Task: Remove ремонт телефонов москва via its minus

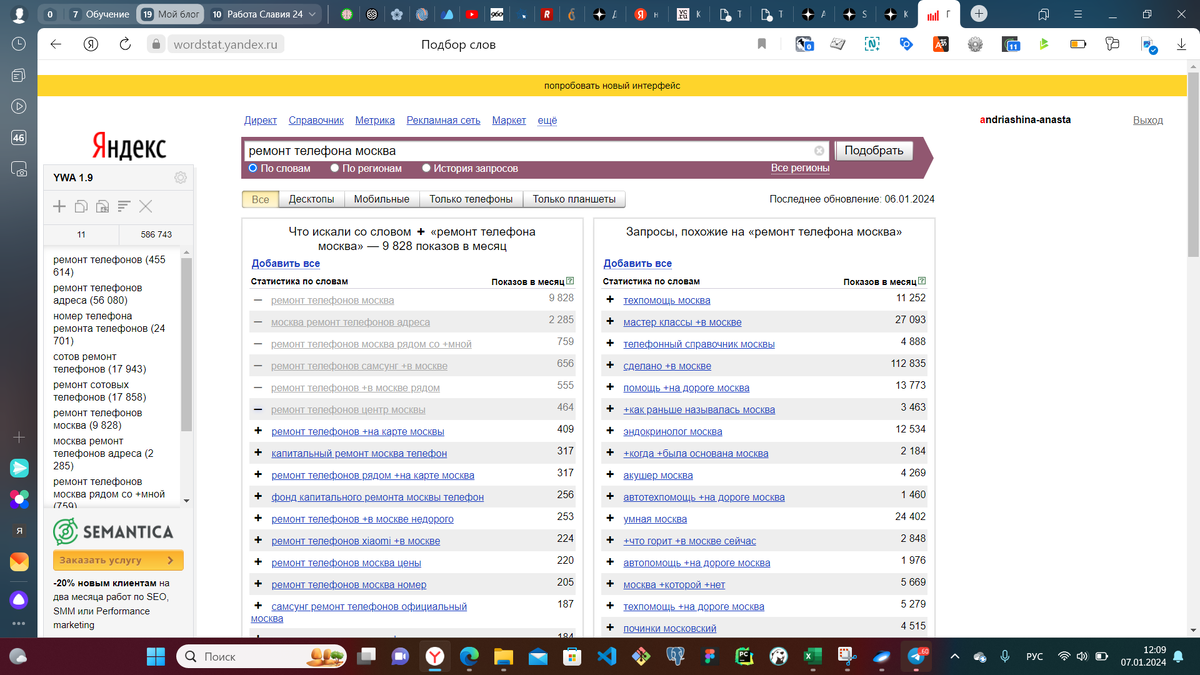Action: point(258,300)
